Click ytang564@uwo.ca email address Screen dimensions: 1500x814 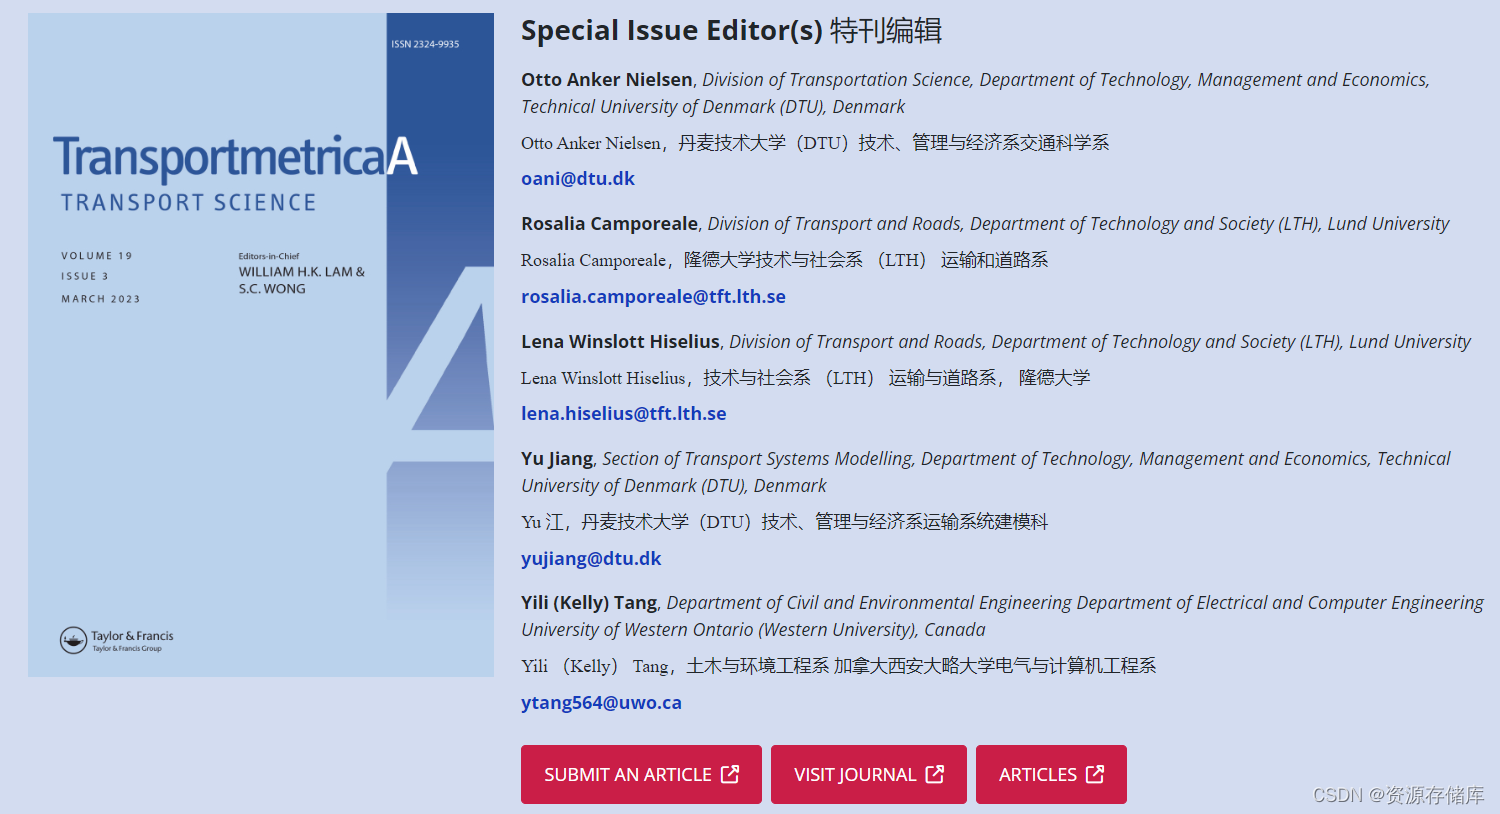point(601,702)
